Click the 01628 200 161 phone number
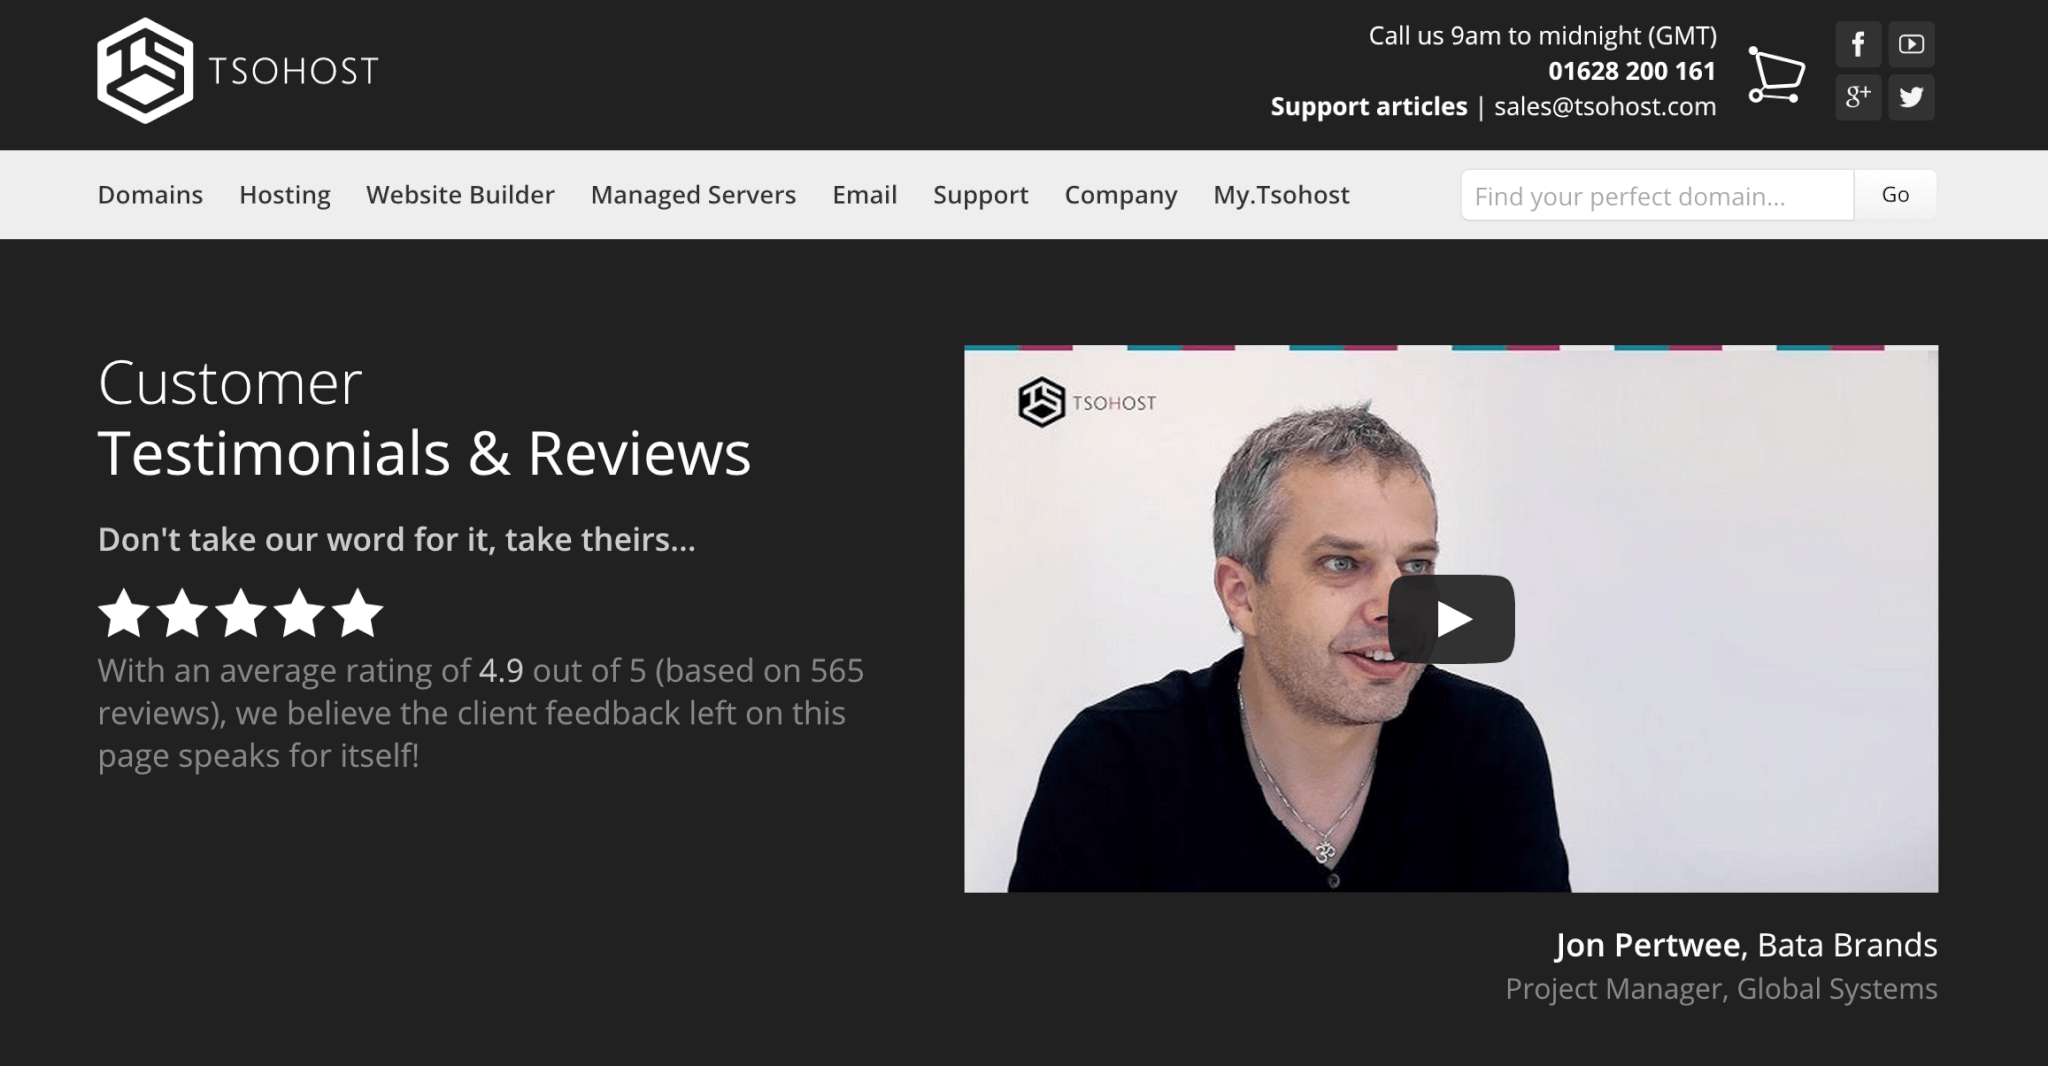This screenshot has width=2048, height=1066. (1632, 71)
